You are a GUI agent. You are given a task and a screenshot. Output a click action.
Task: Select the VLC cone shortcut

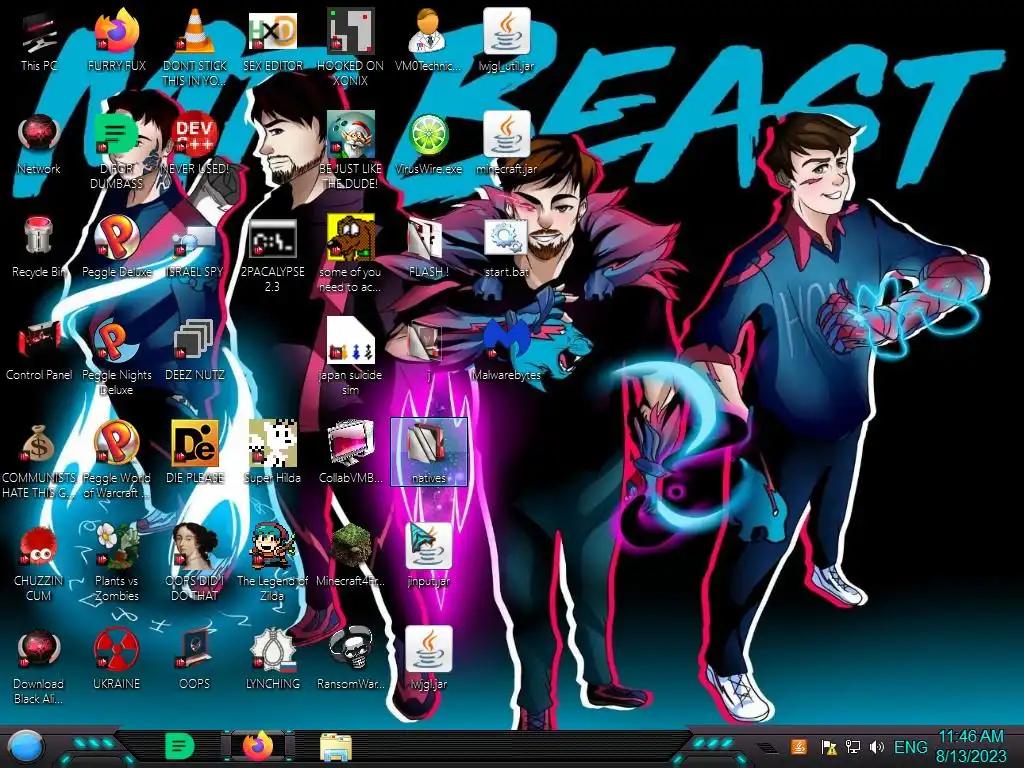click(x=195, y=48)
